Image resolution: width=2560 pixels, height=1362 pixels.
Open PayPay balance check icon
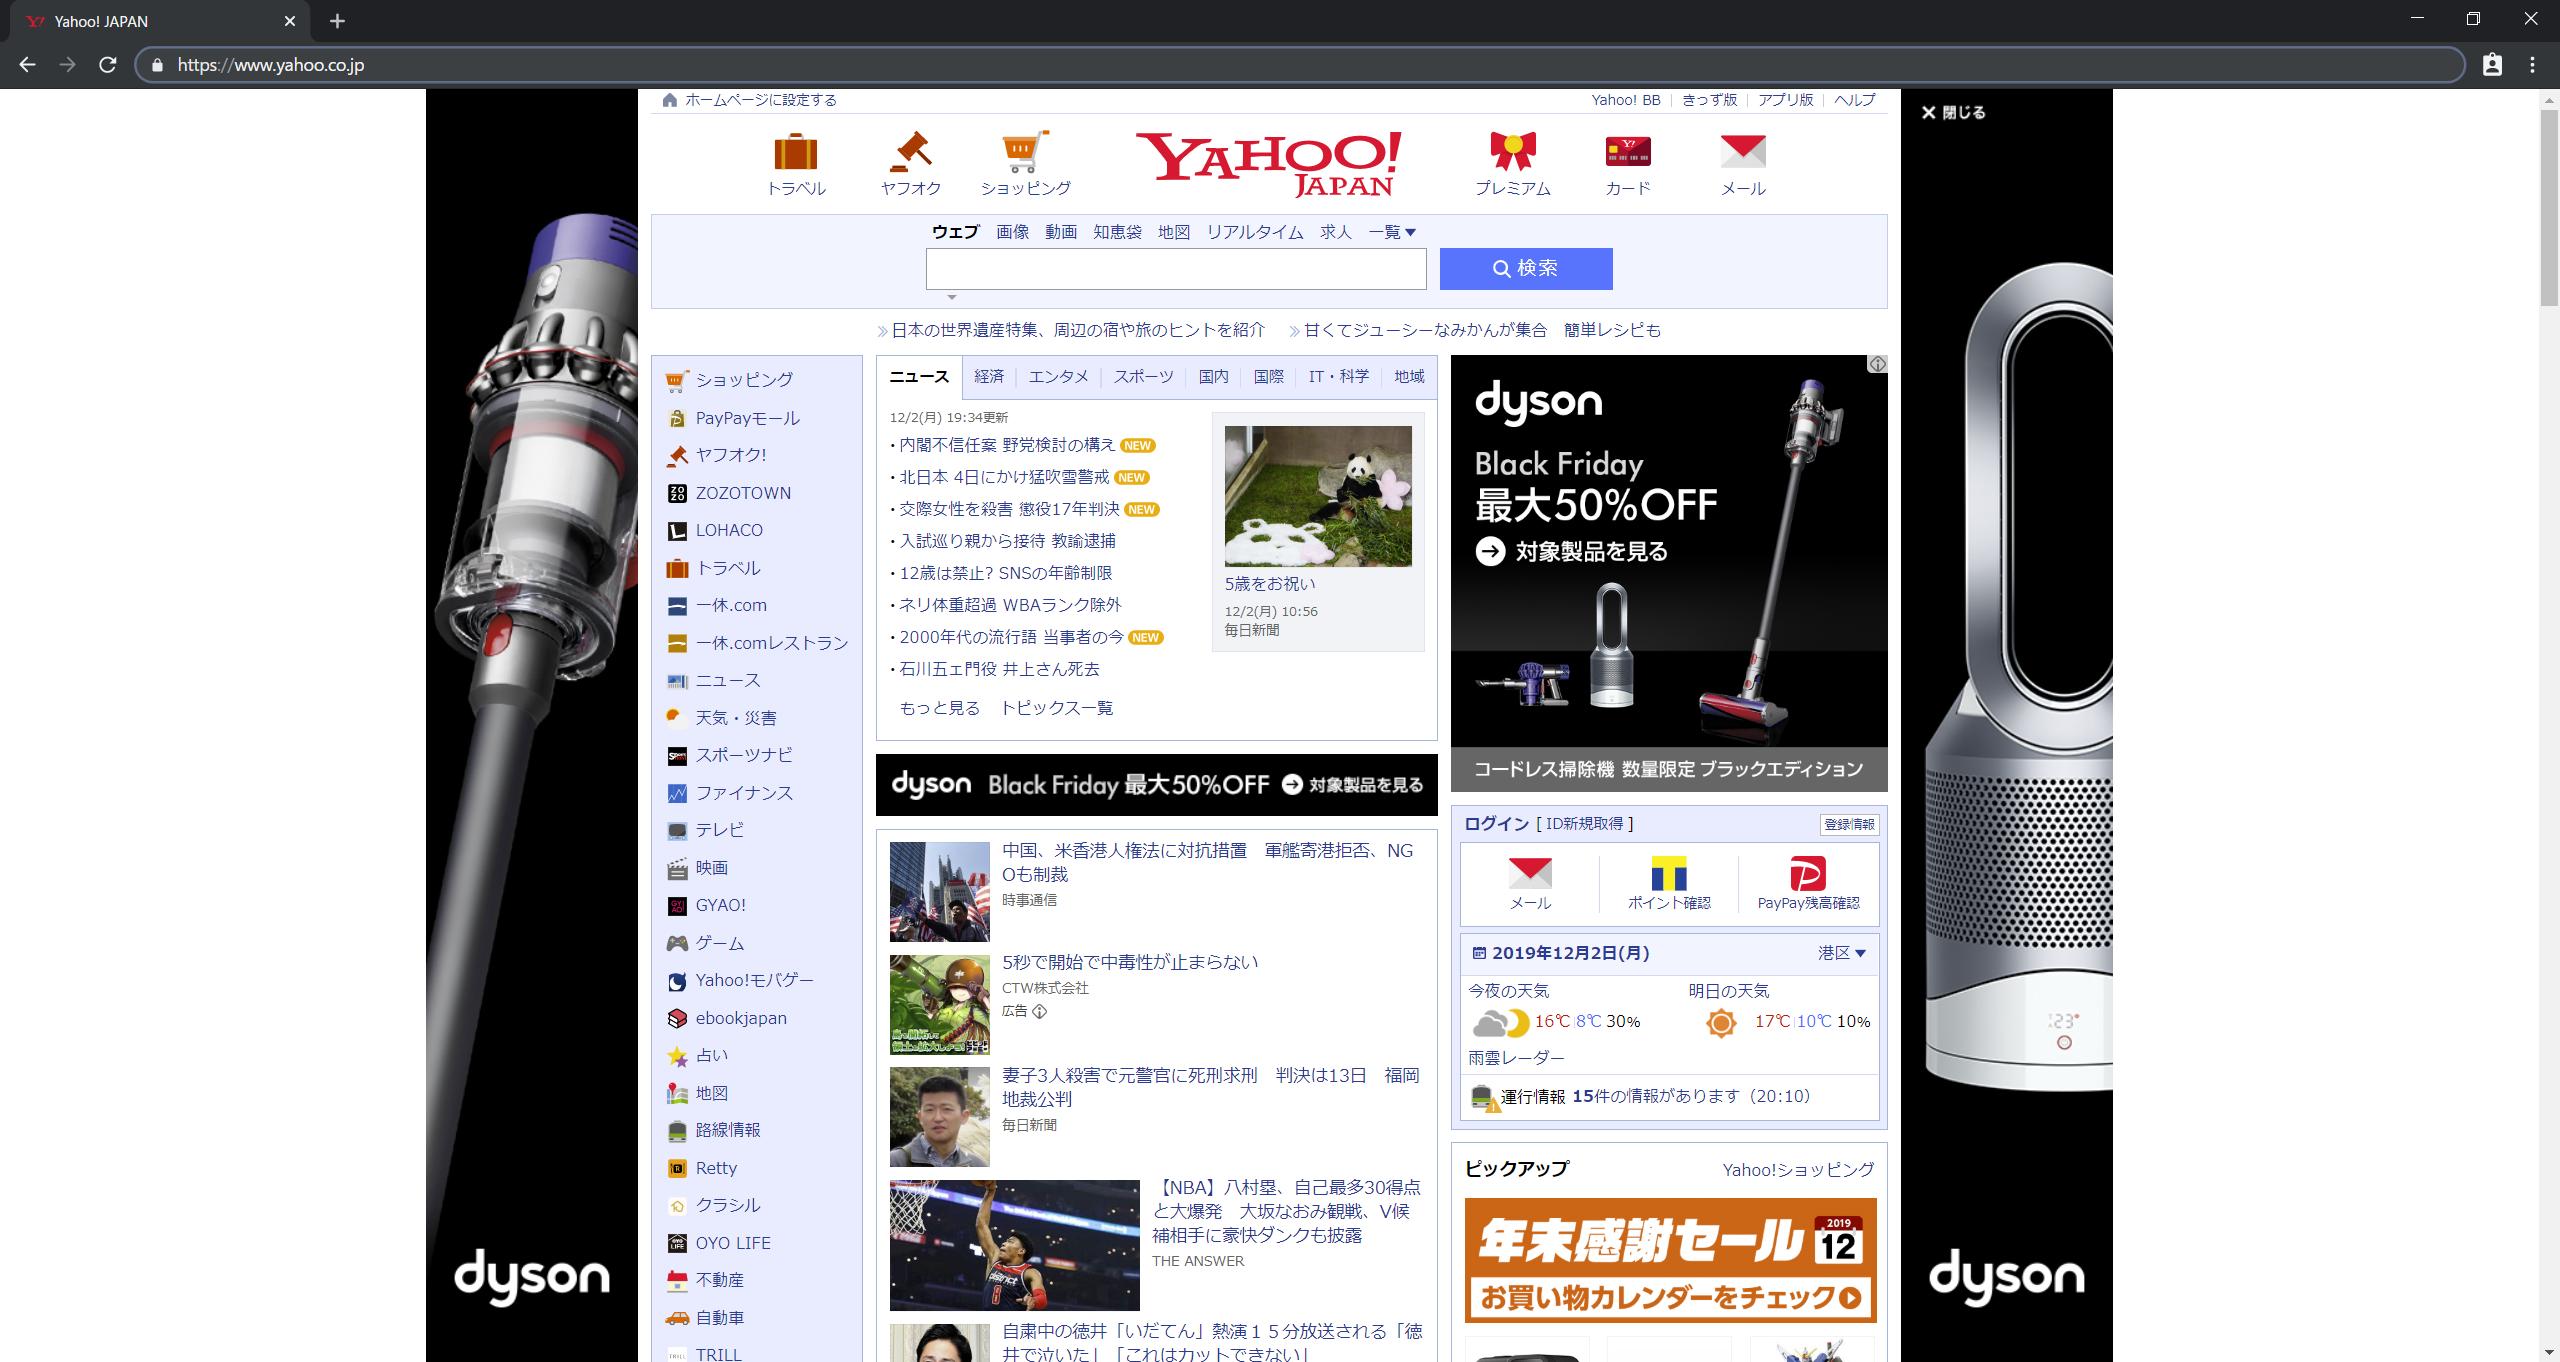coord(1807,874)
